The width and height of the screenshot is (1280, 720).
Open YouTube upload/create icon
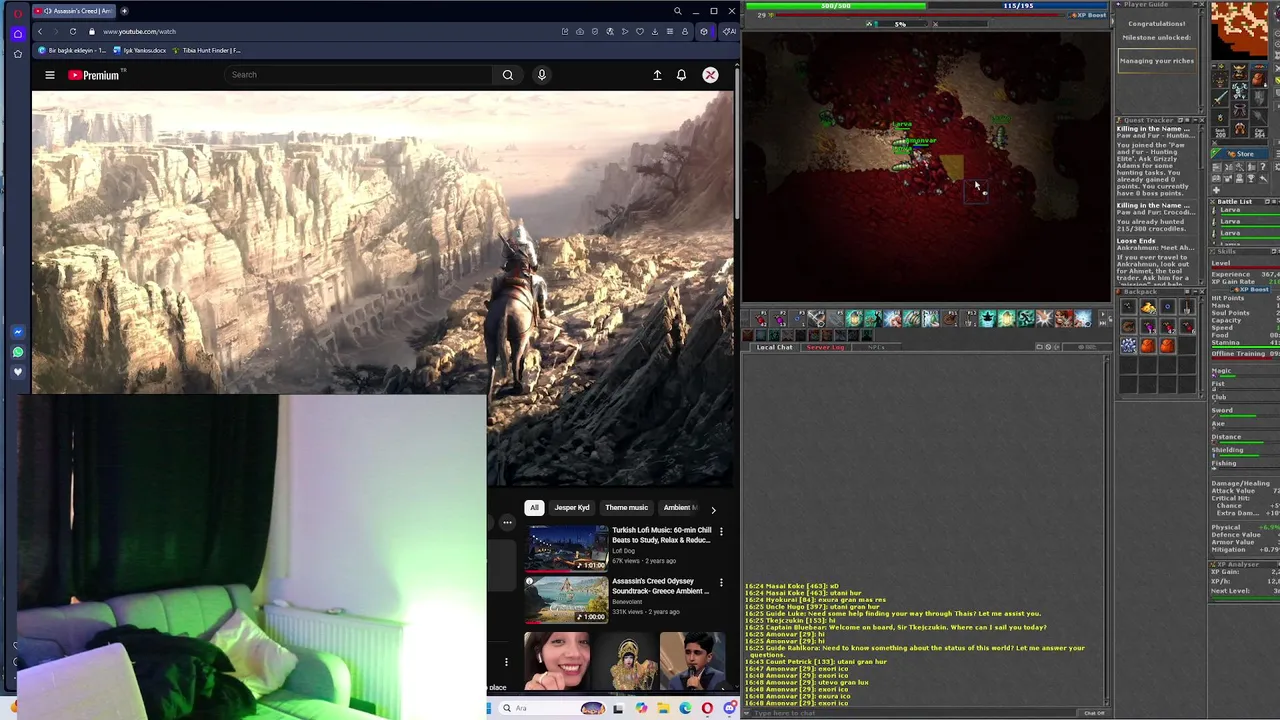(x=657, y=75)
